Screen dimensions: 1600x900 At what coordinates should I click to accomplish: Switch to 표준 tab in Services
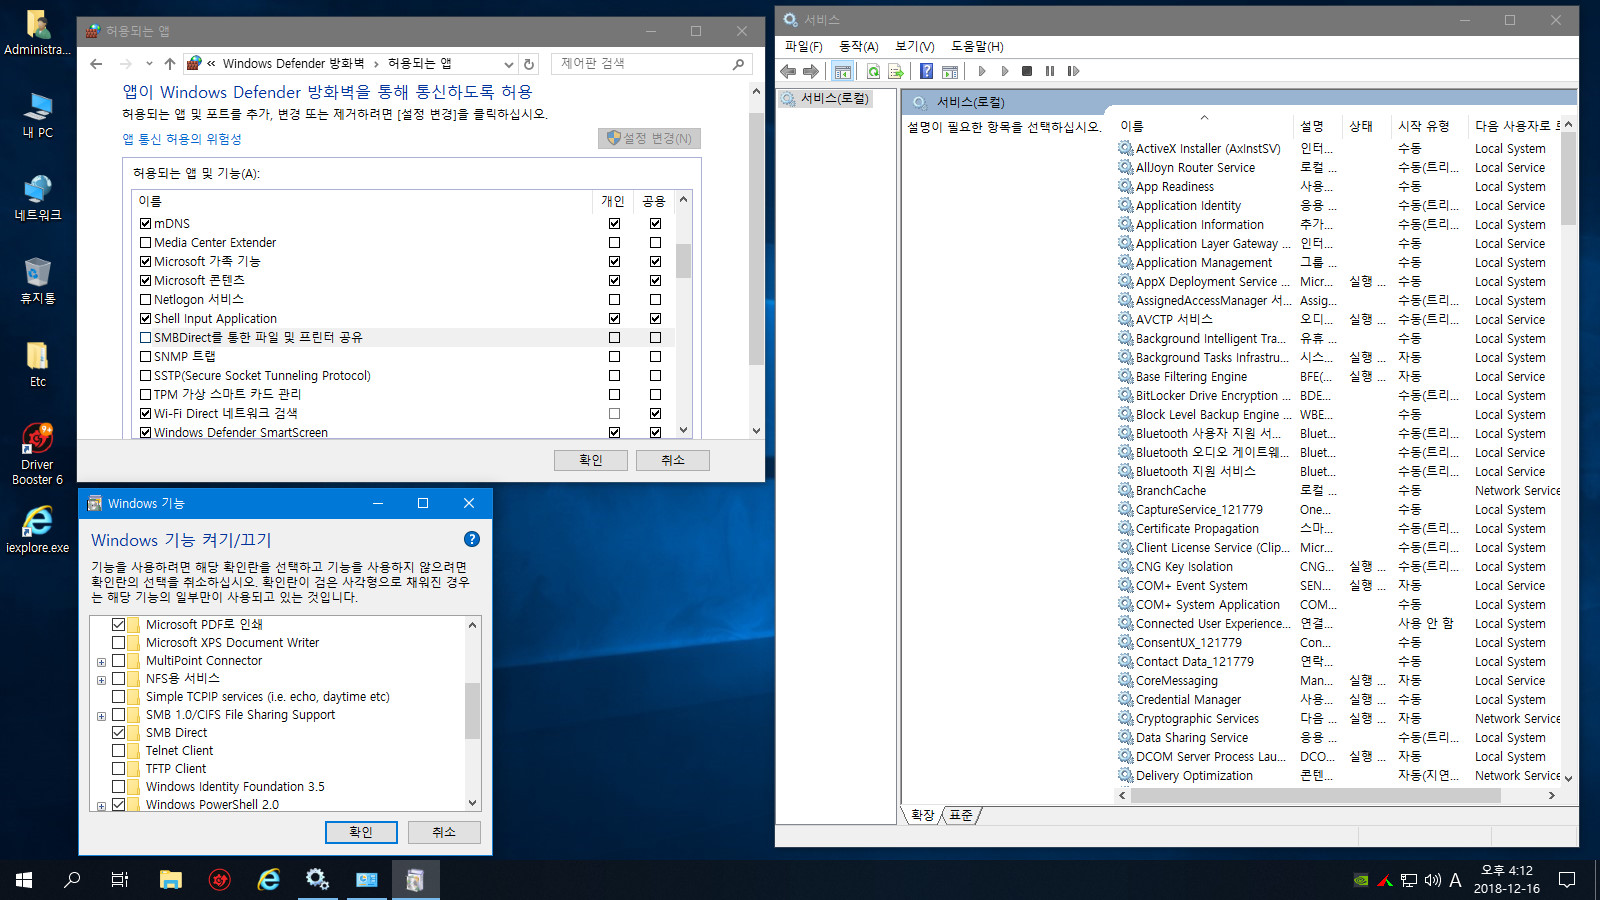point(962,815)
